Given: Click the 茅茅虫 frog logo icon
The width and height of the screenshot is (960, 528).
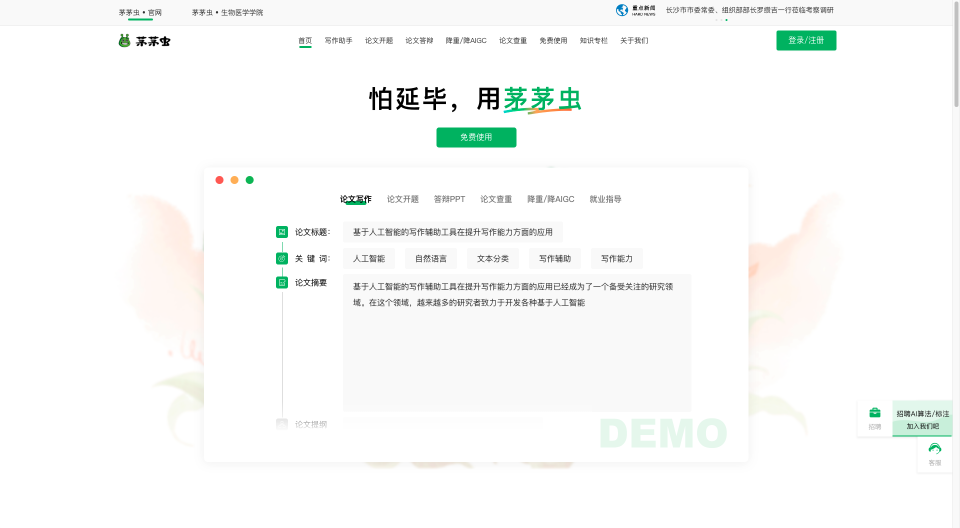Looking at the screenshot, I should (124, 41).
